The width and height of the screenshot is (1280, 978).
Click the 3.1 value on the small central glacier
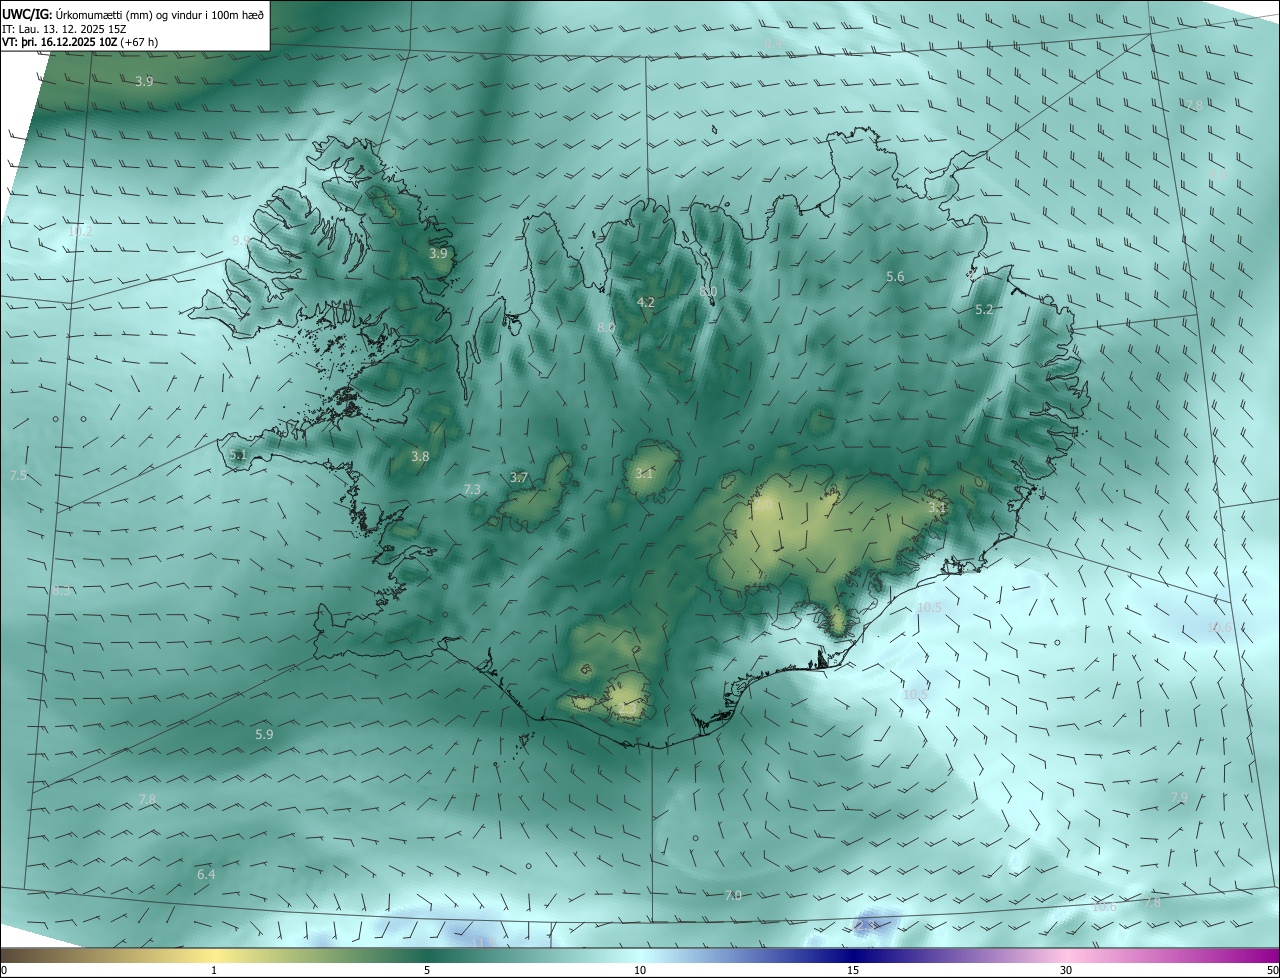point(644,474)
